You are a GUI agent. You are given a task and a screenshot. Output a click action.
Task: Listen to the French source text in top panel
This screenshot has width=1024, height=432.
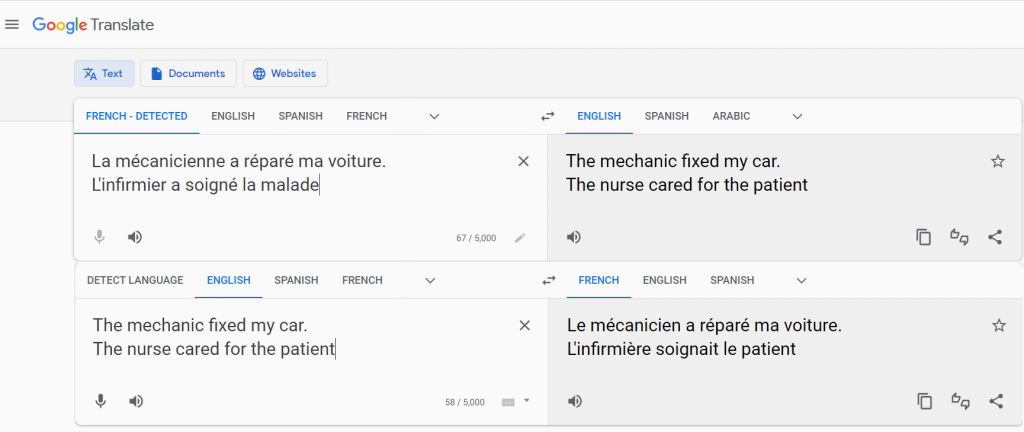pos(135,237)
